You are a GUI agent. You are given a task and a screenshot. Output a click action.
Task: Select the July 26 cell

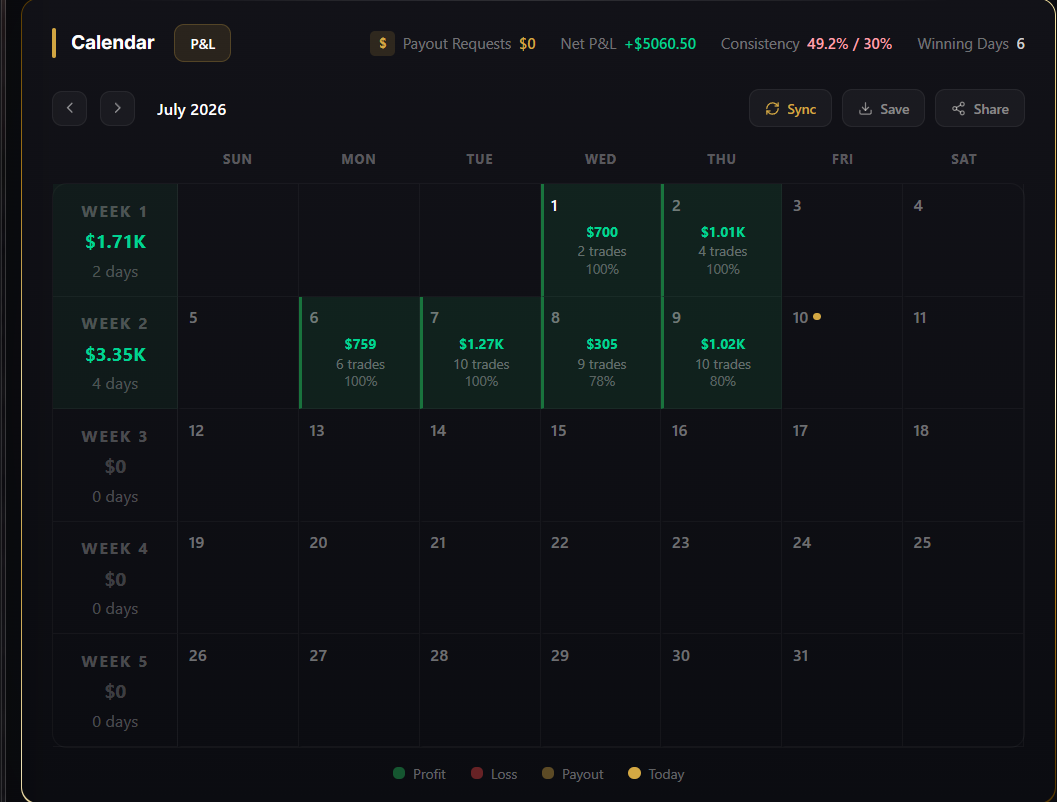(238, 690)
